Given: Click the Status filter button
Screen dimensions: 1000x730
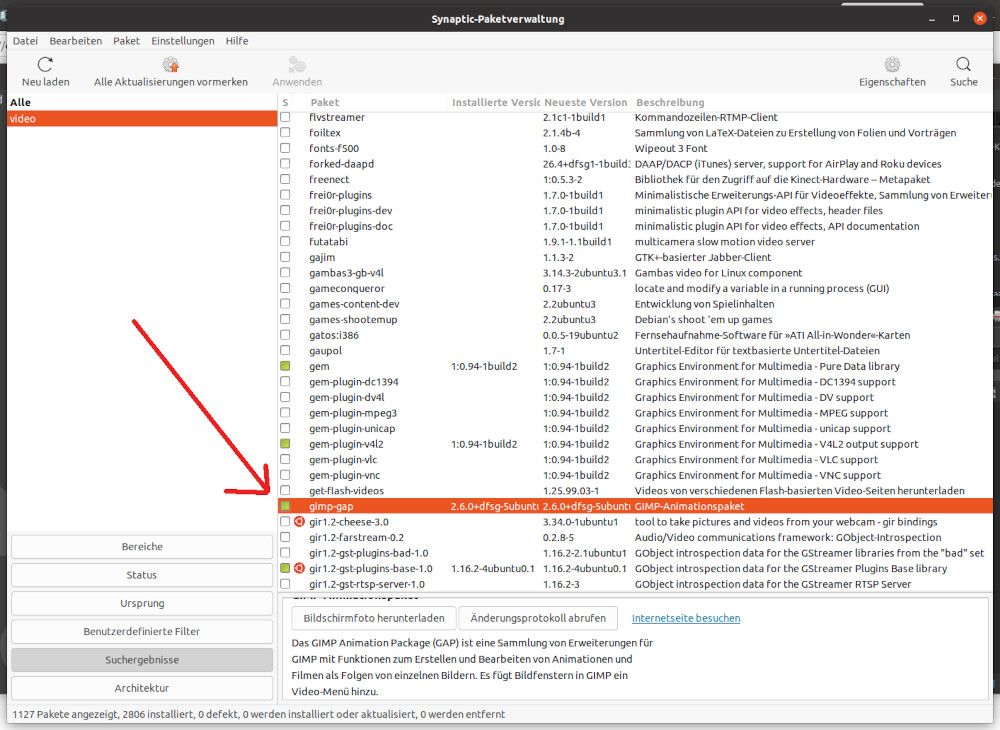Looking at the screenshot, I should 142,575.
